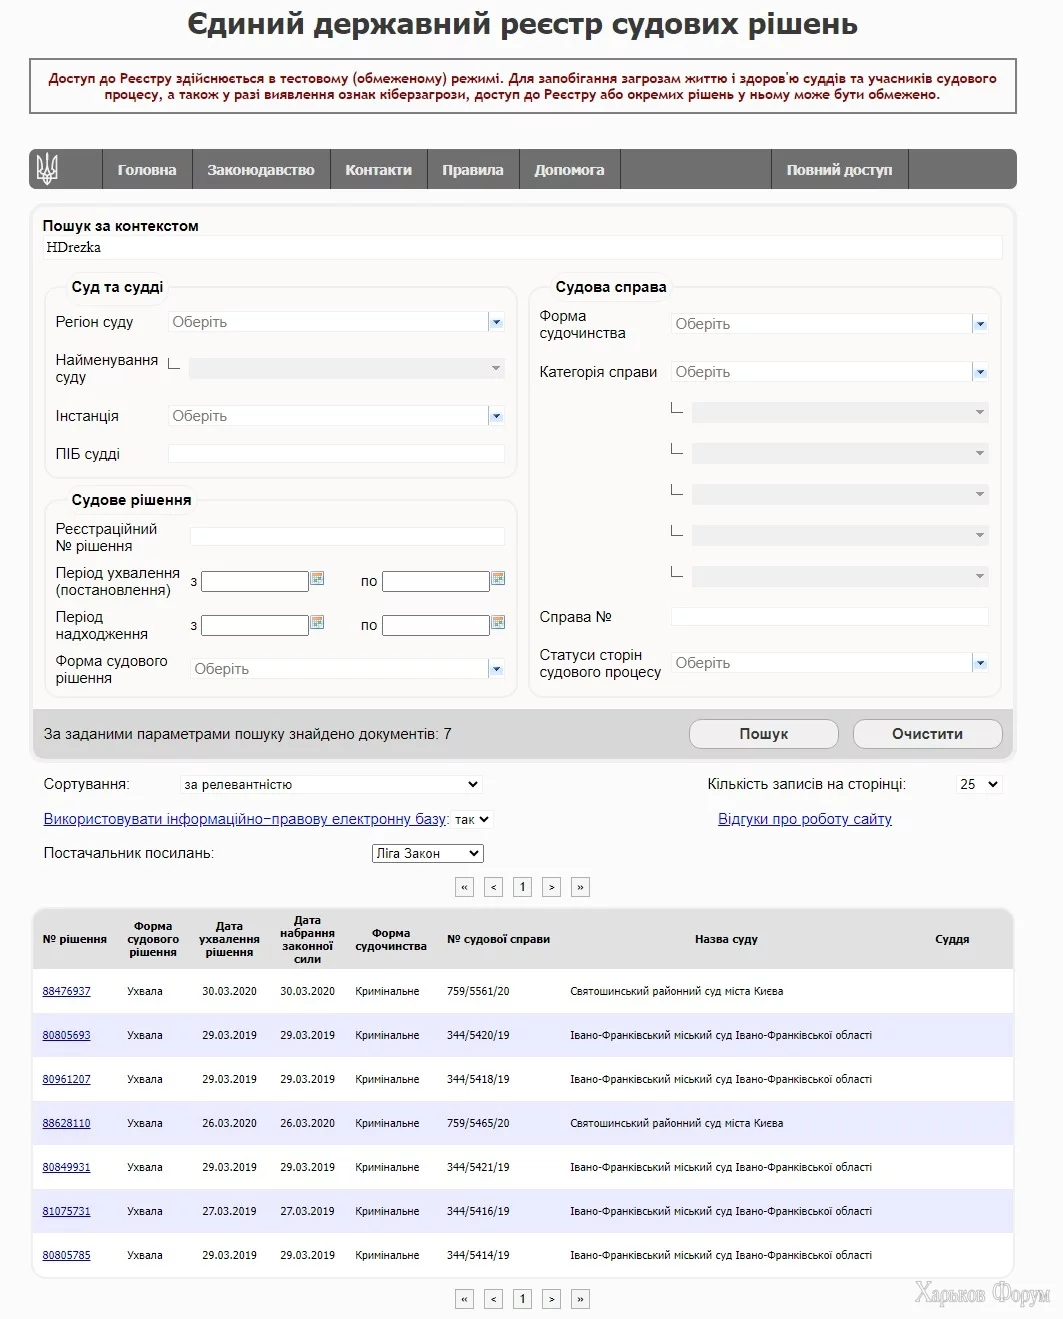Screen dimensions: 1063x1319
Task: Open the 'так' legal database dropdown
Action: click(x=471, y=819)
